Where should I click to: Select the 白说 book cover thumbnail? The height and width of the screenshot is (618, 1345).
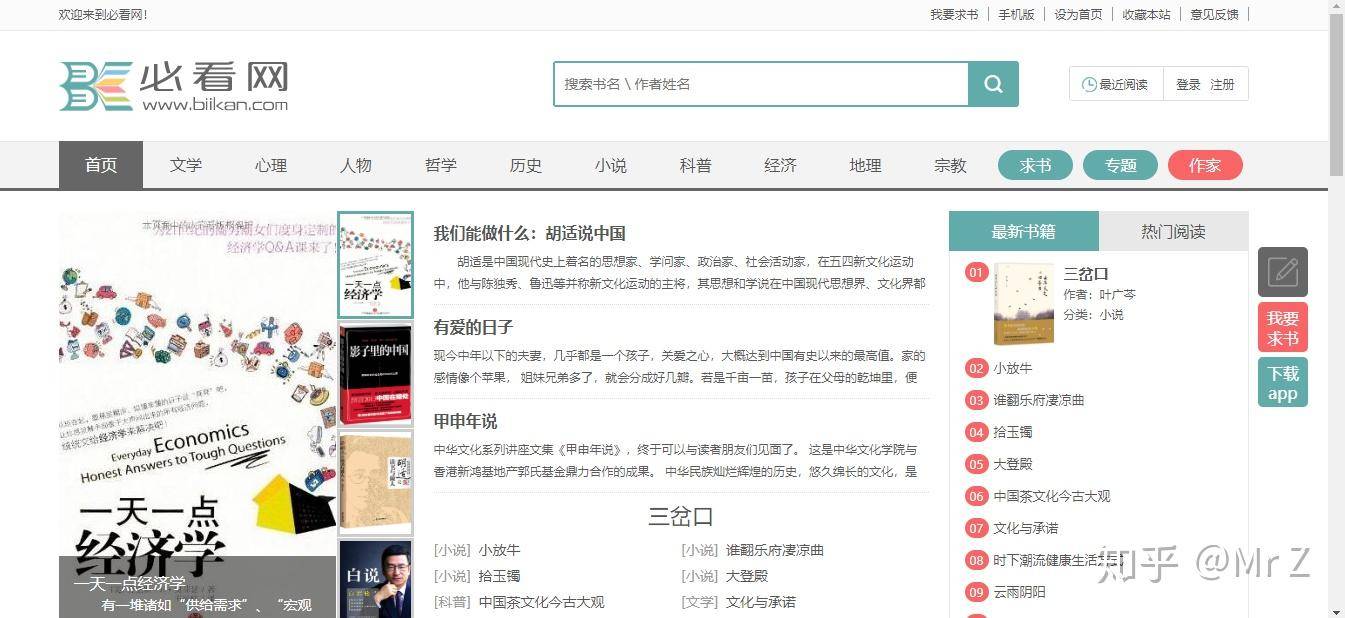pos(375,579)
